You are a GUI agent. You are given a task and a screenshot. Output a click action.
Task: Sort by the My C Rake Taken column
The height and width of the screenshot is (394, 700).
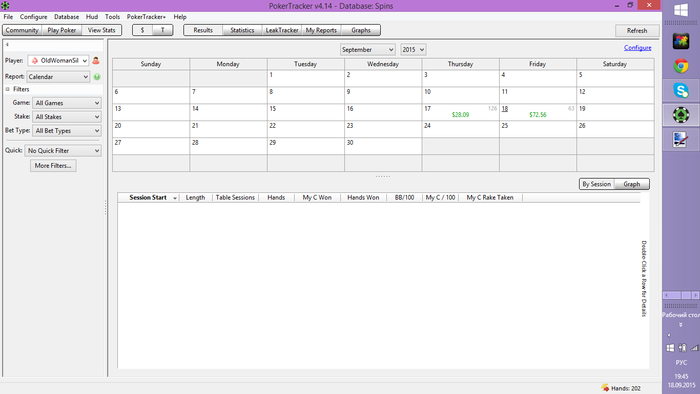(490, 198)
